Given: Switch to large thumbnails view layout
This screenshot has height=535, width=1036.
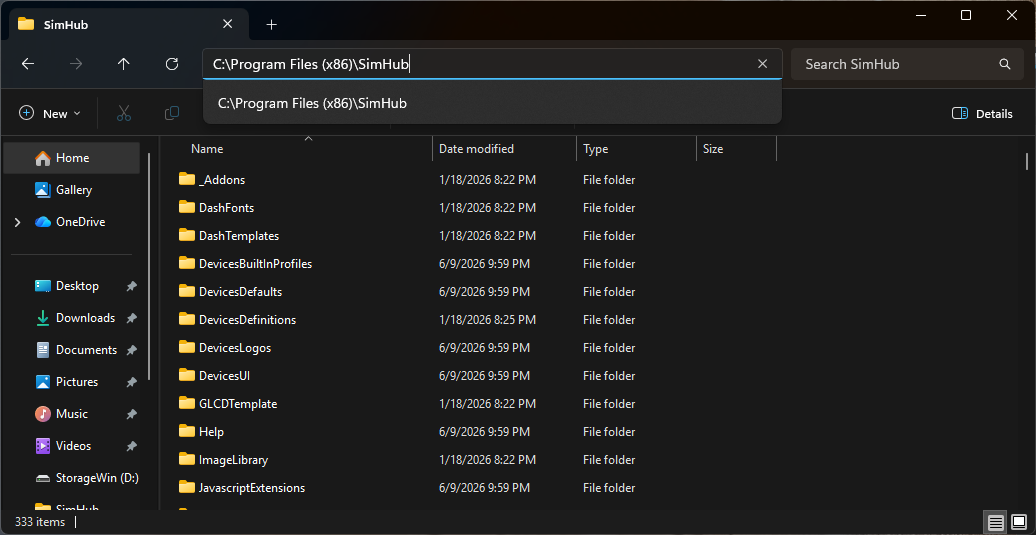Looking at the screenshot, I should 1019,522.
